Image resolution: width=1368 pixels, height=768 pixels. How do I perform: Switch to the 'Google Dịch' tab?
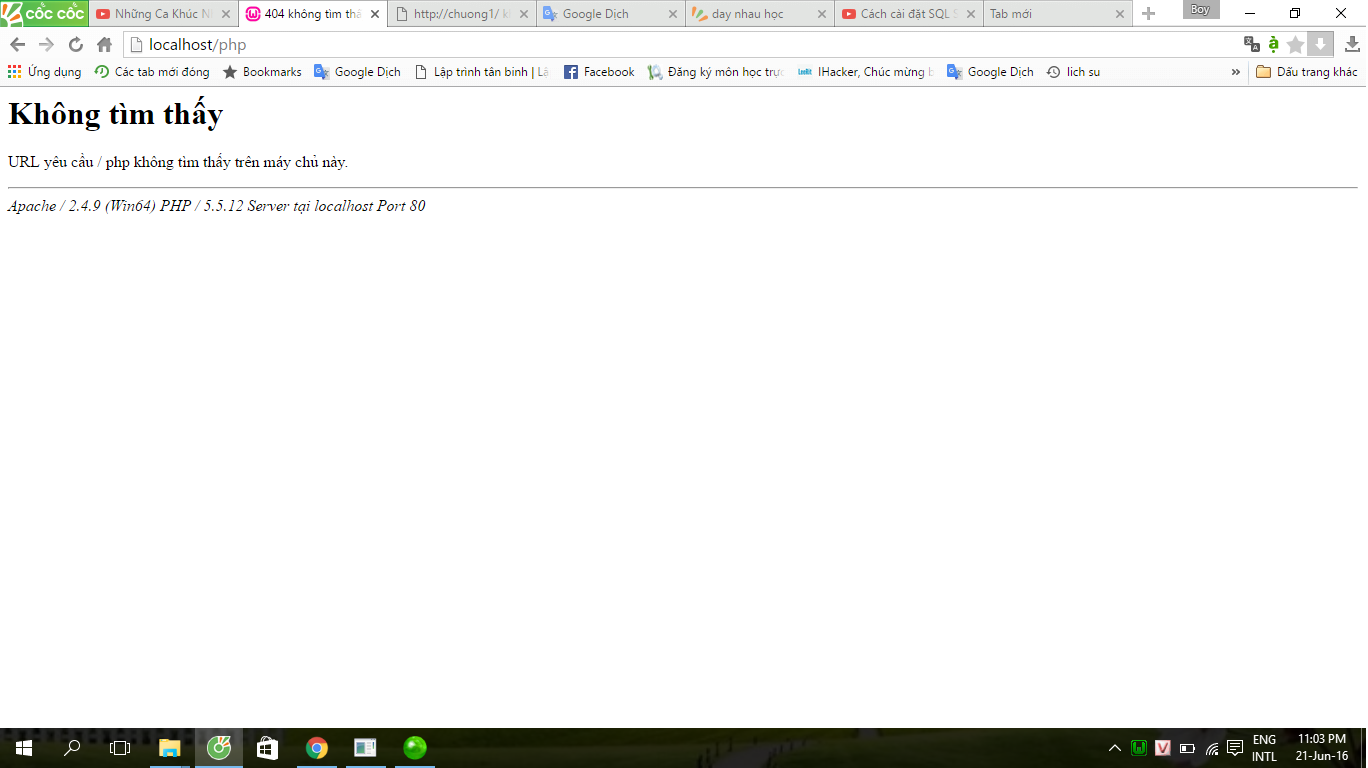[596, 14]
